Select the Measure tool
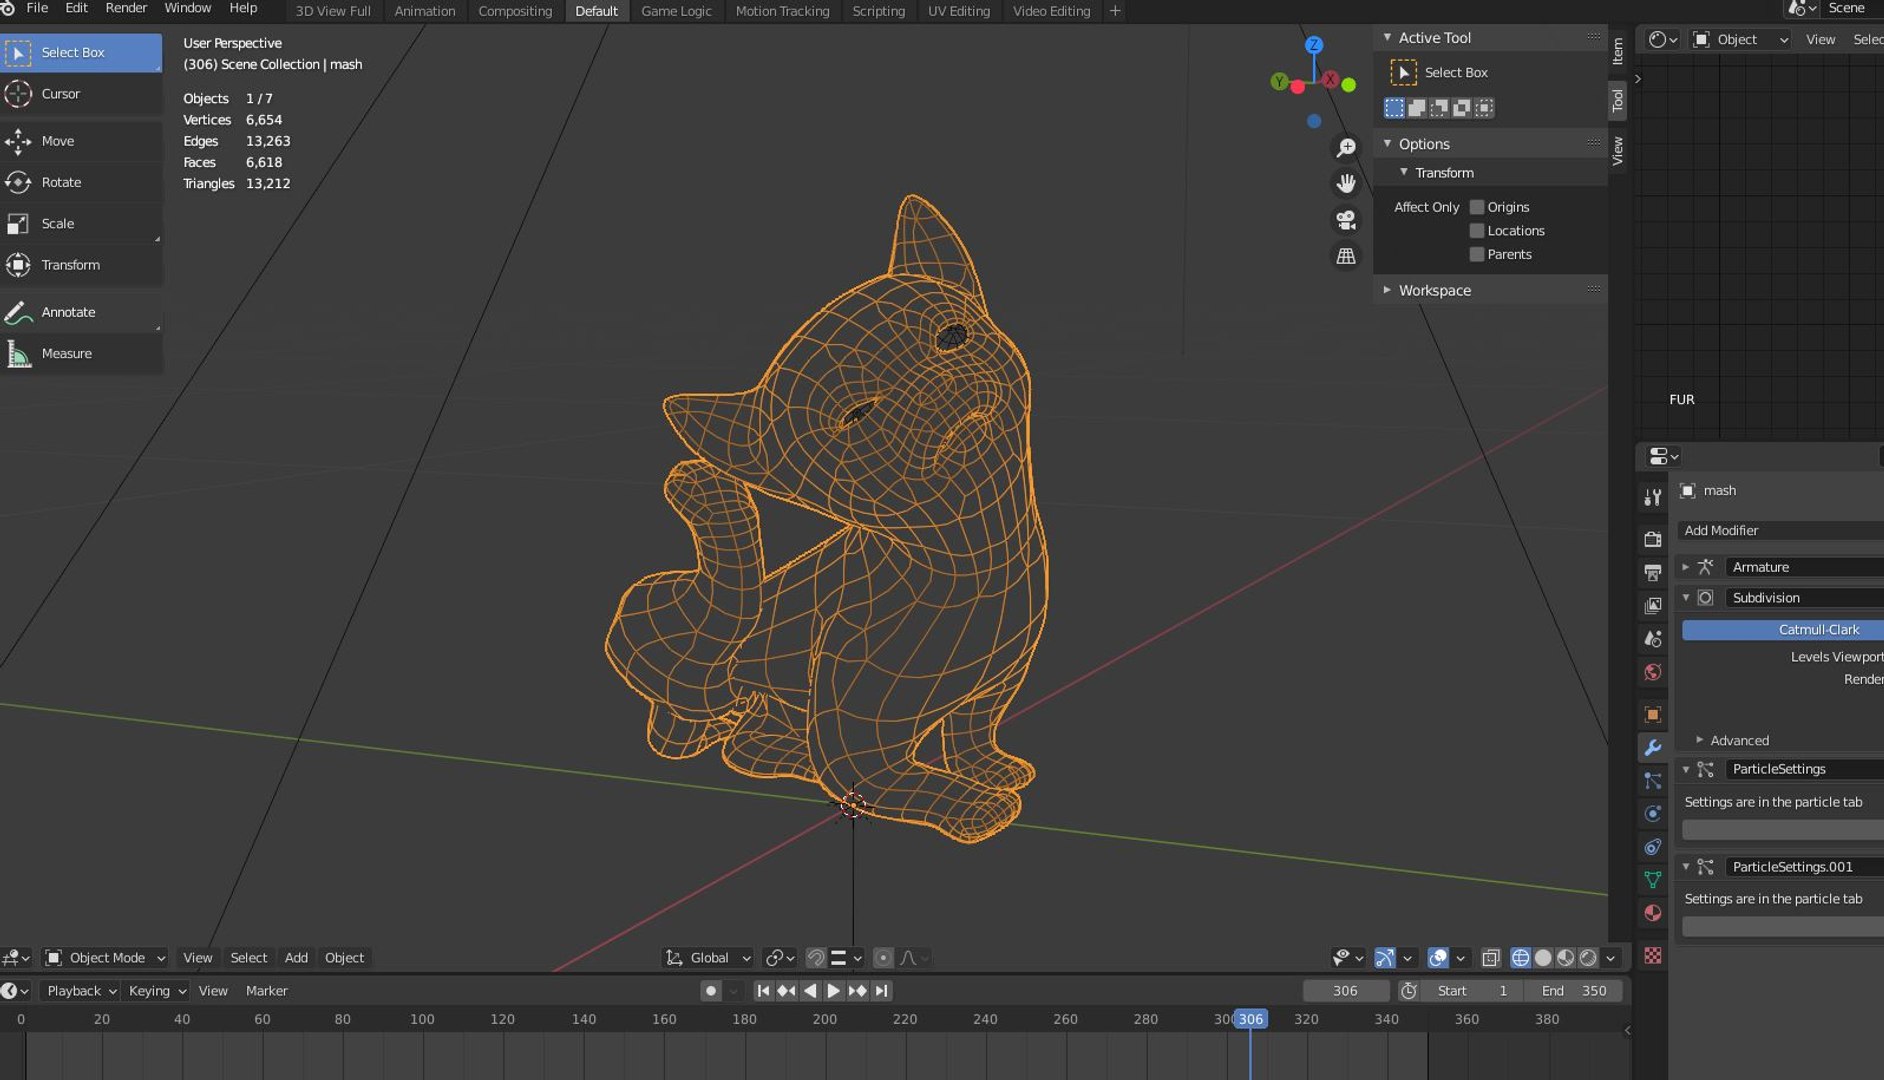The image size is (1884, 1080). (x=81, y=353)
